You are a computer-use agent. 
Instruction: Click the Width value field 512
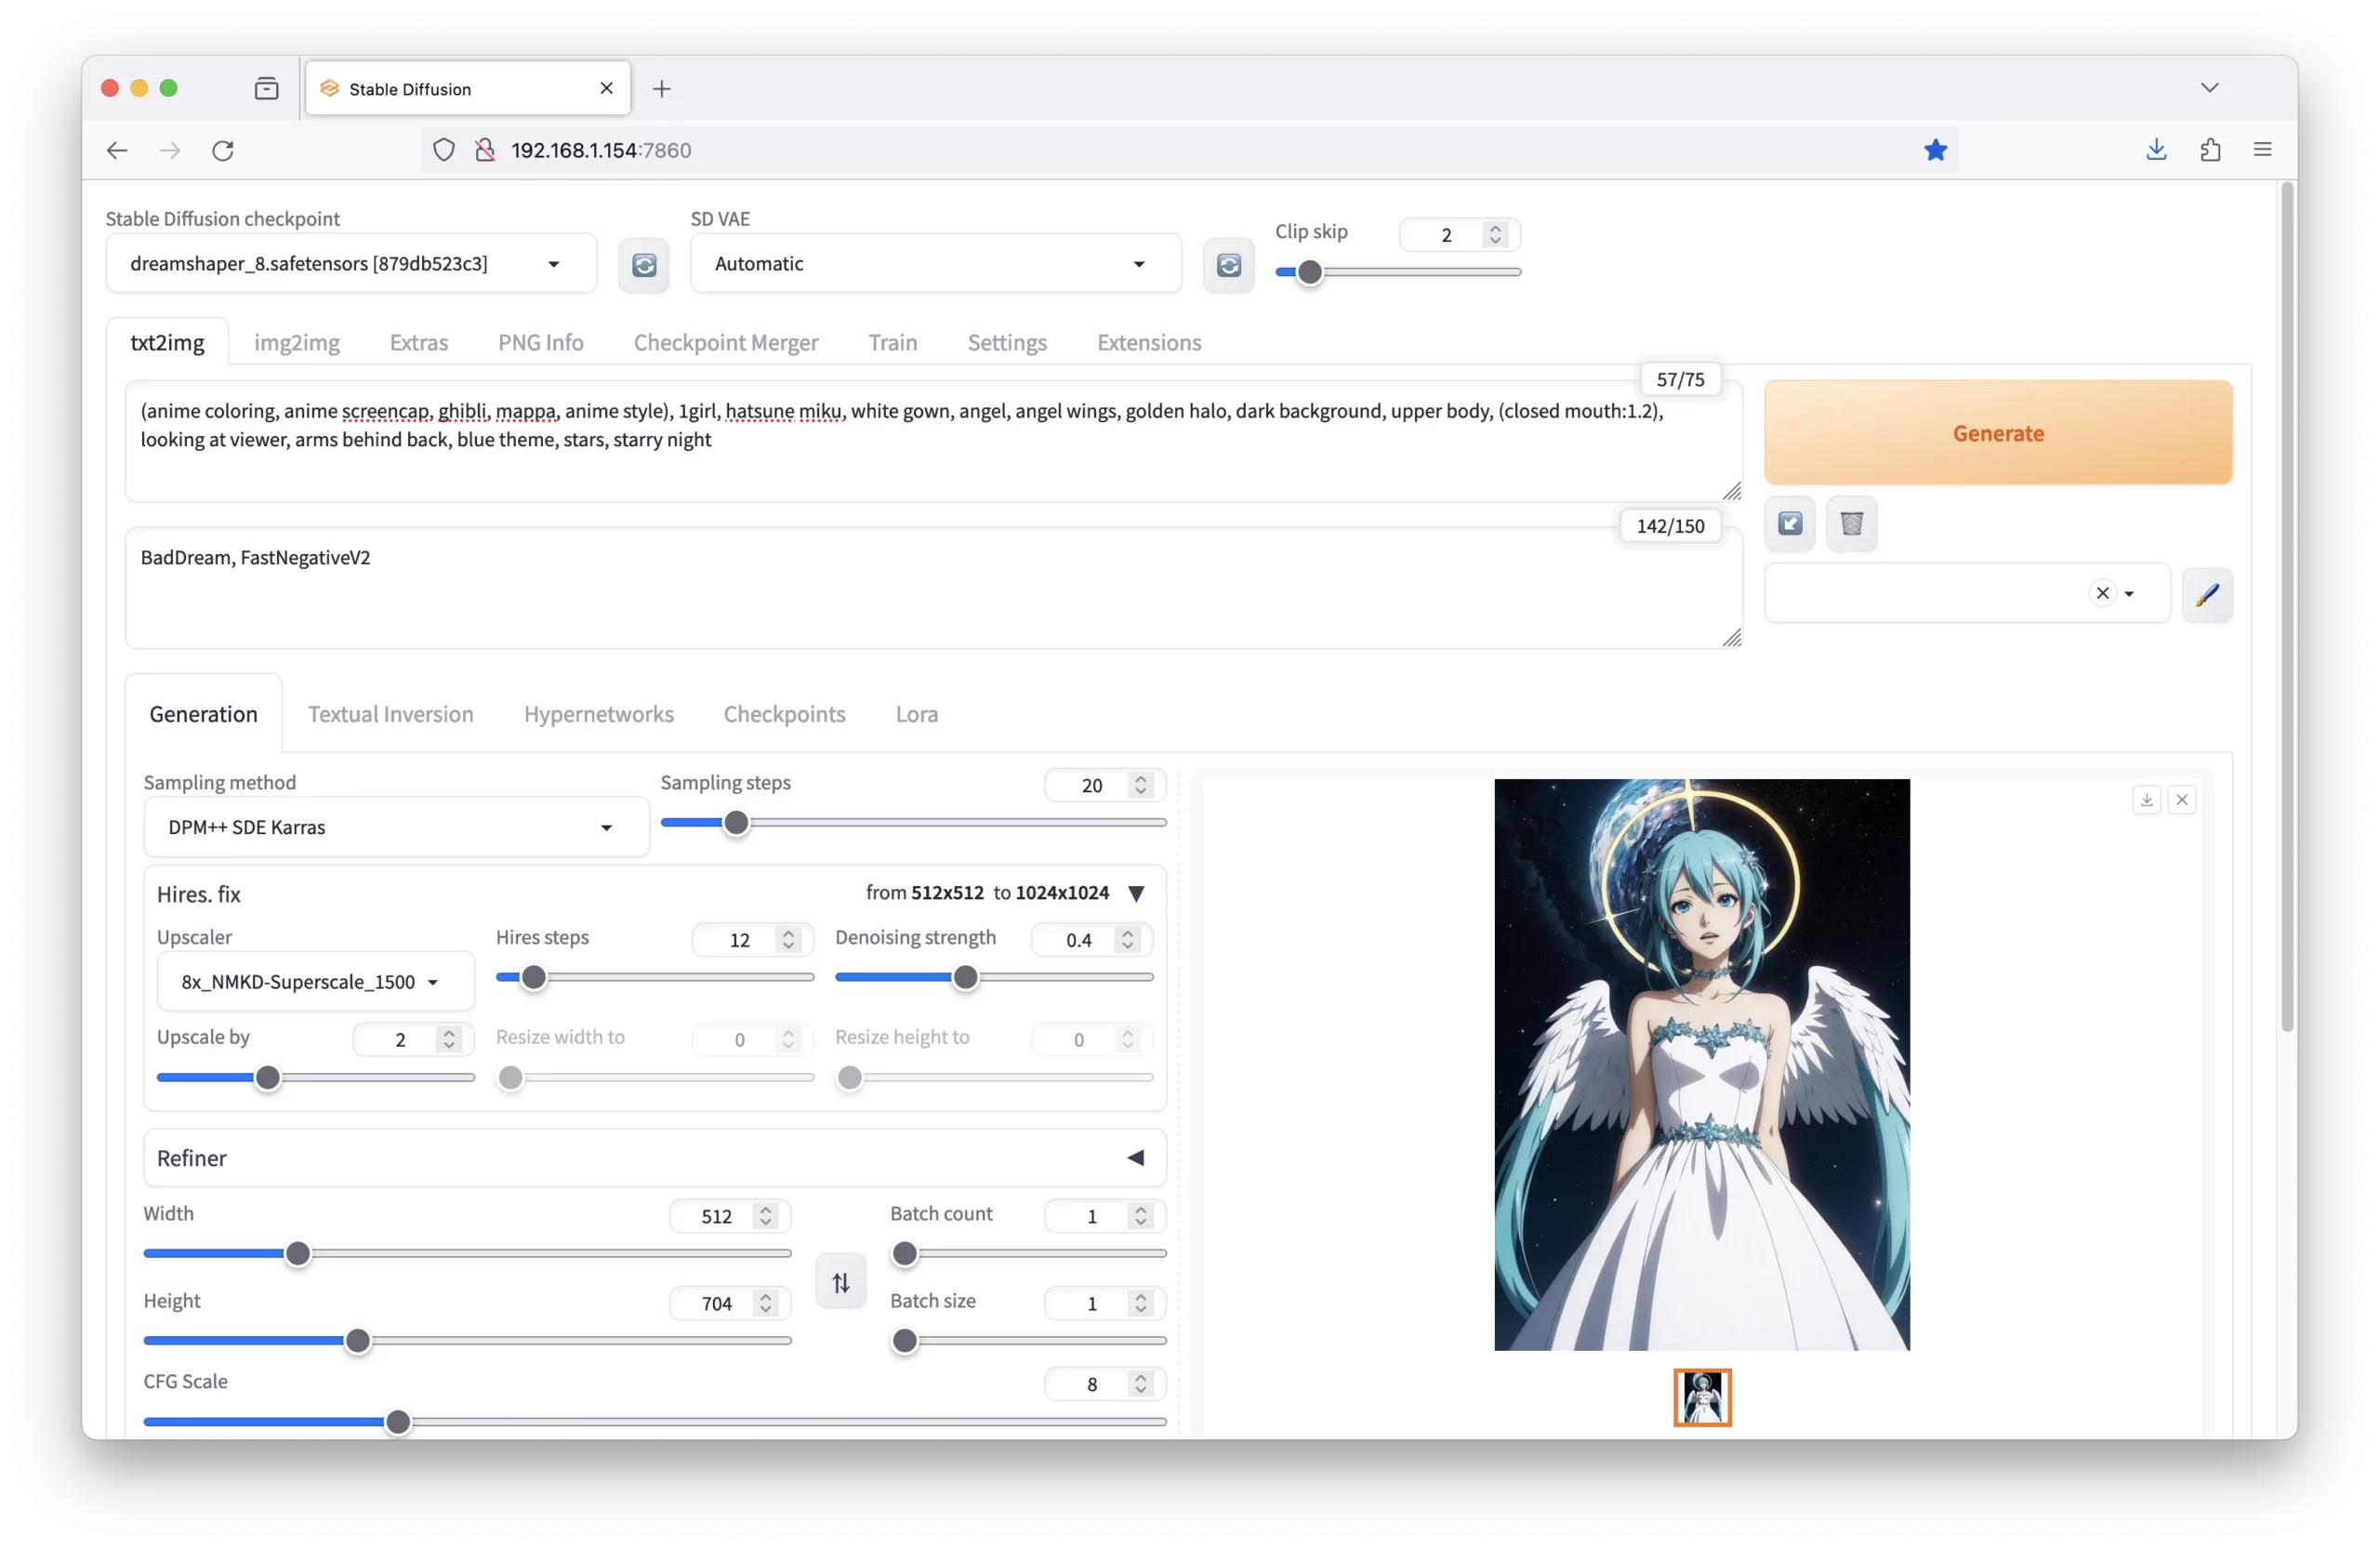717,1215
